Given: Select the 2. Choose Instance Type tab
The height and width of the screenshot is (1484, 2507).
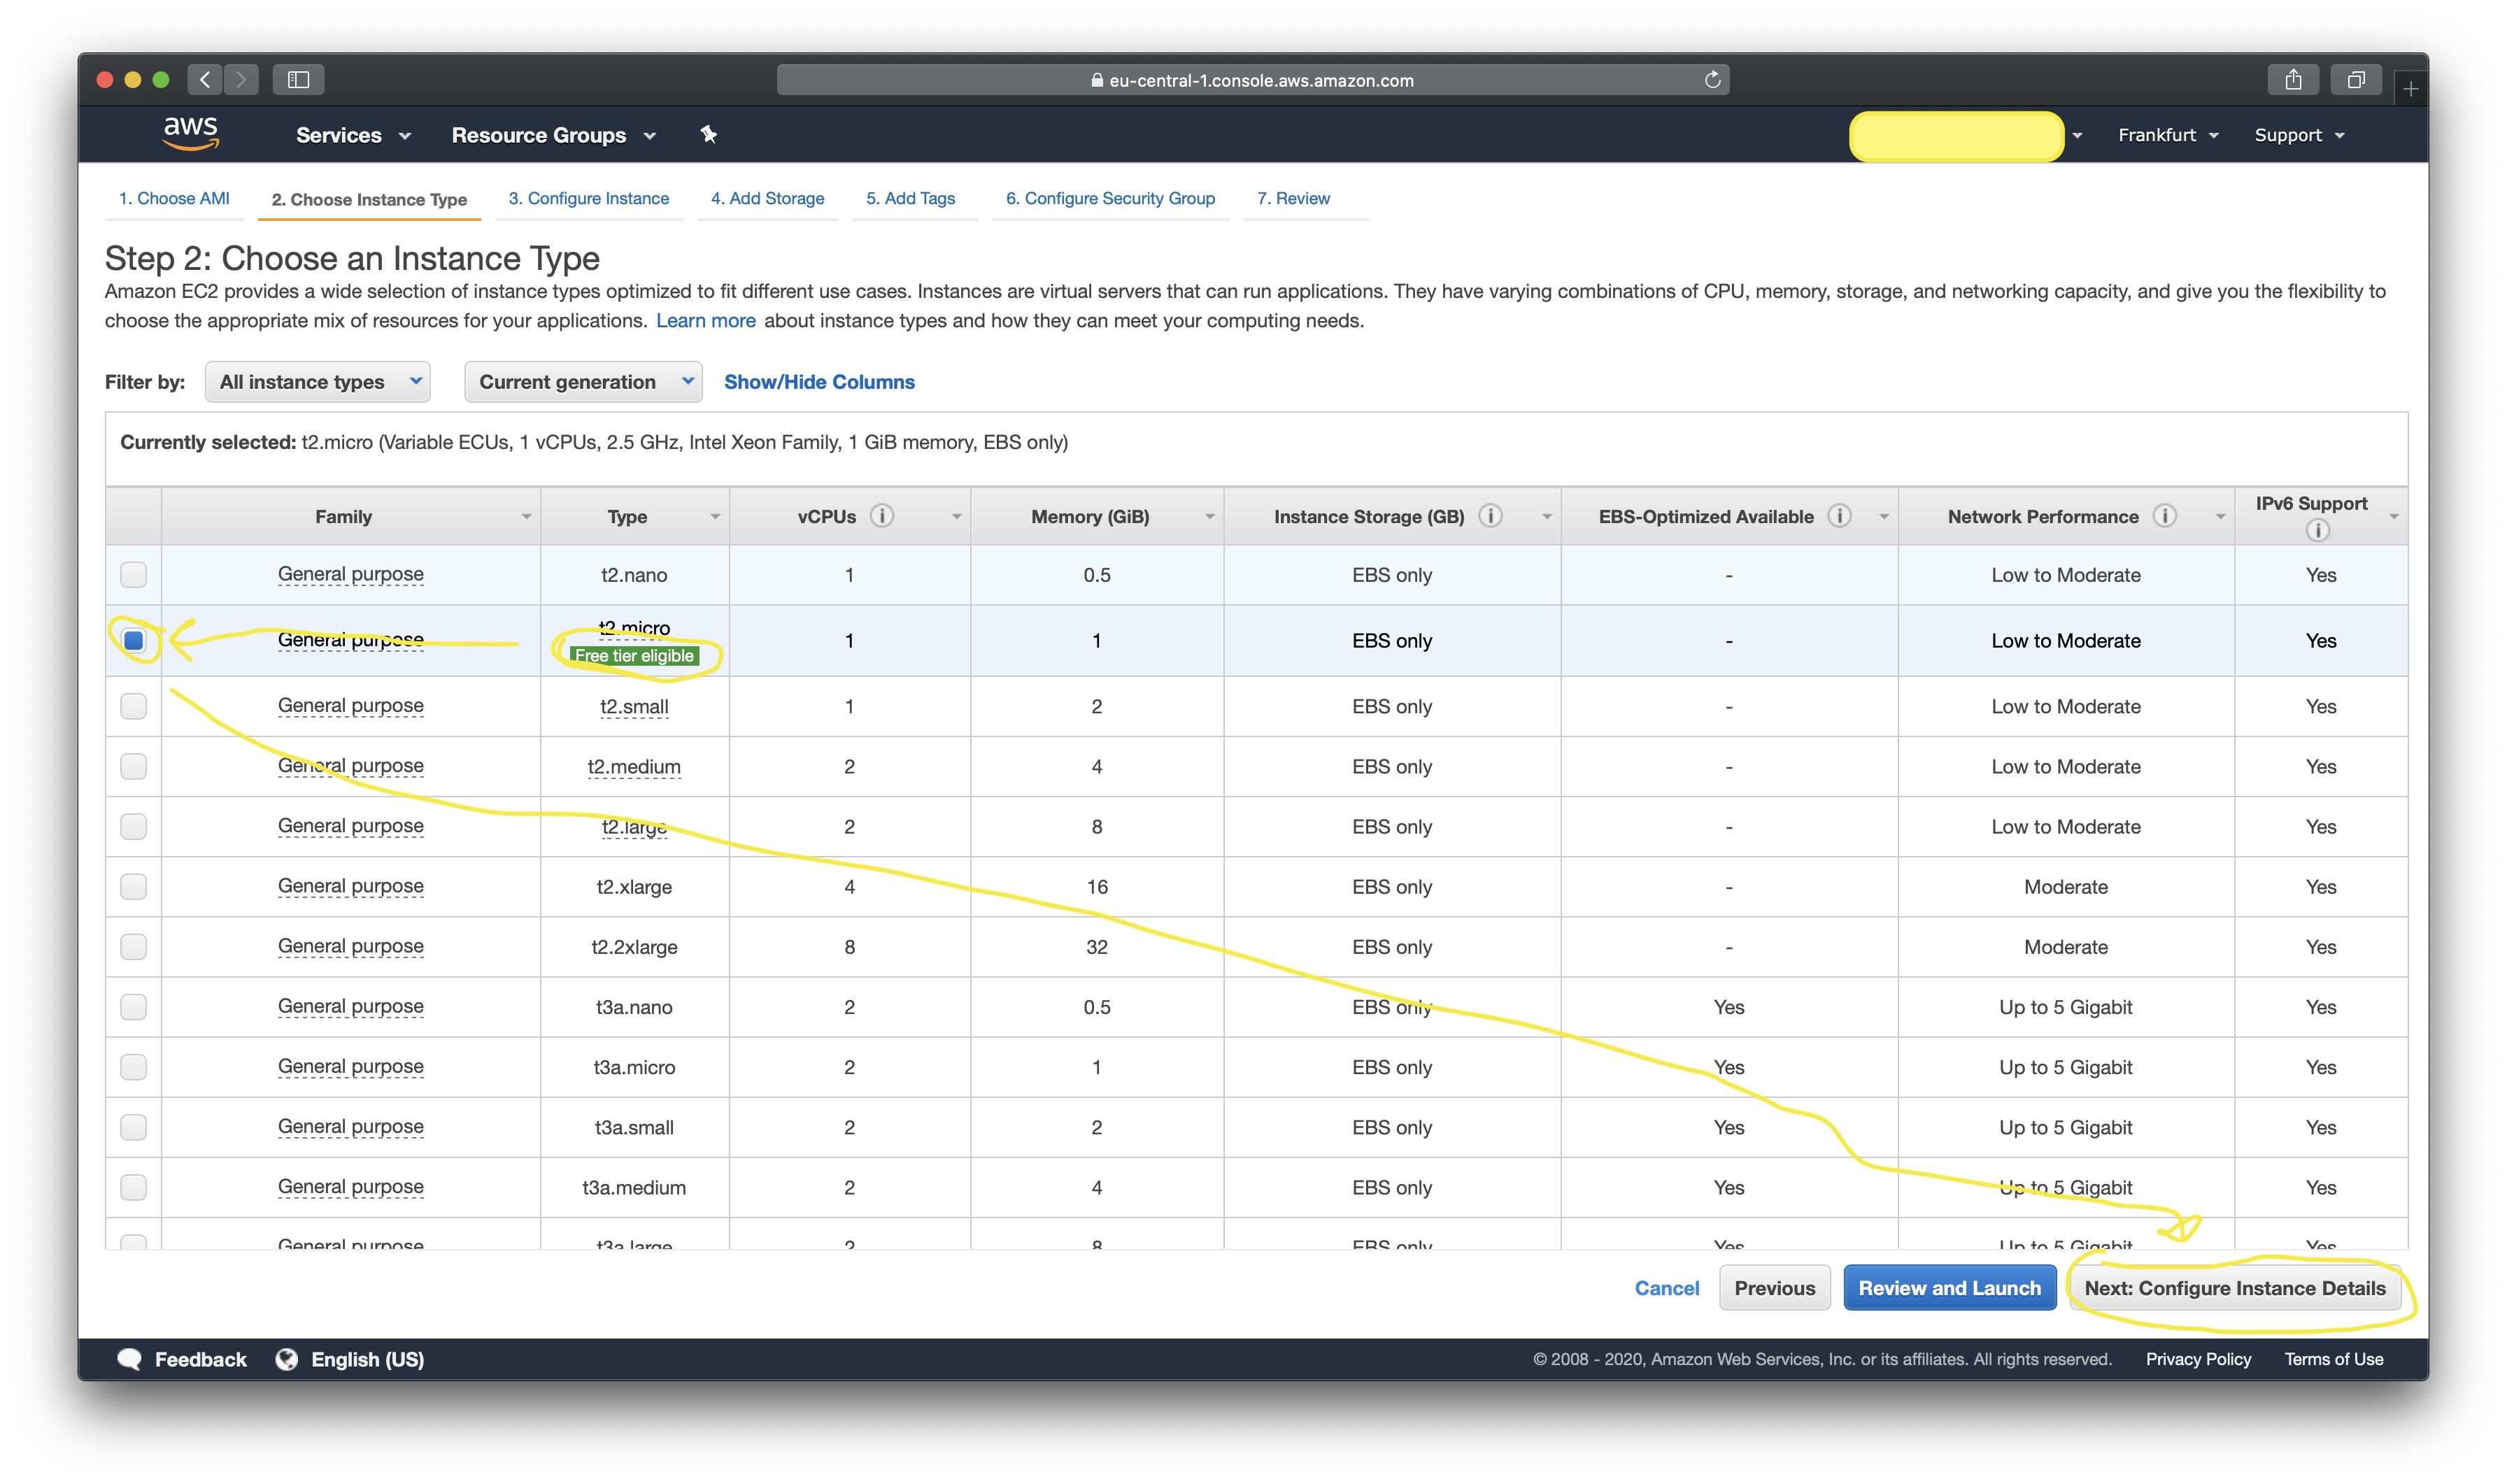Looking at the screenshot, I should point(369,199).
